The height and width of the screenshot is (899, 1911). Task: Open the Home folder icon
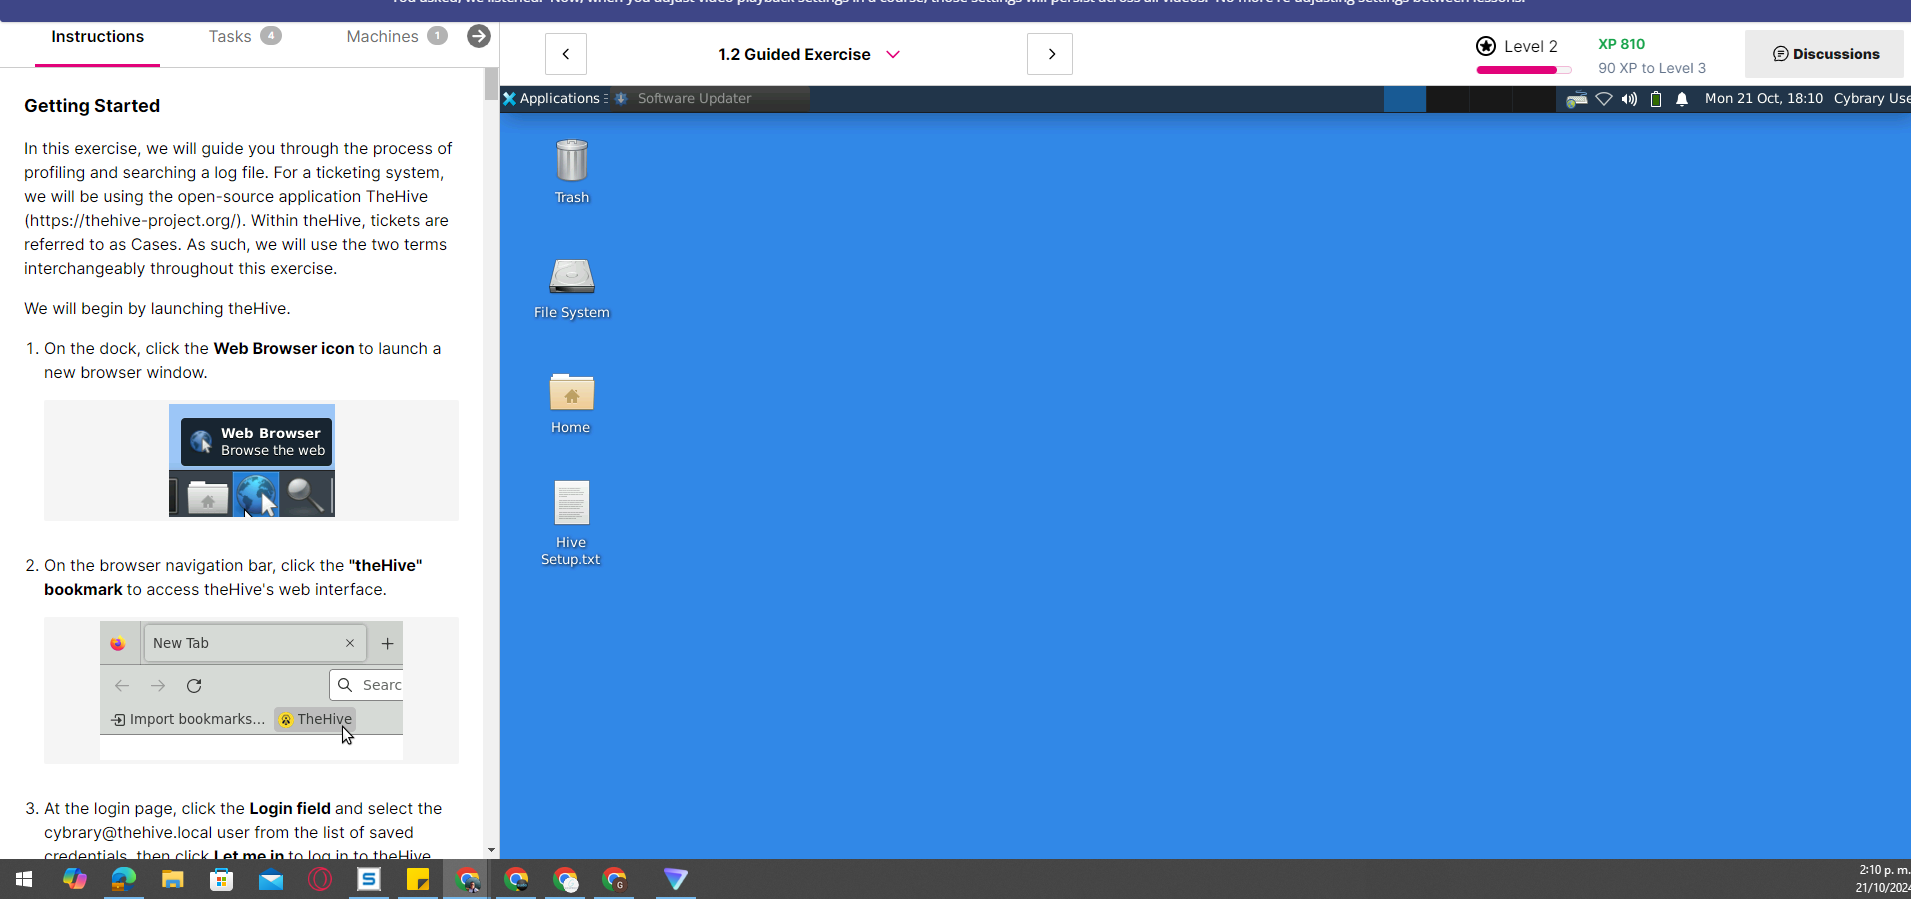click(571, 393)
